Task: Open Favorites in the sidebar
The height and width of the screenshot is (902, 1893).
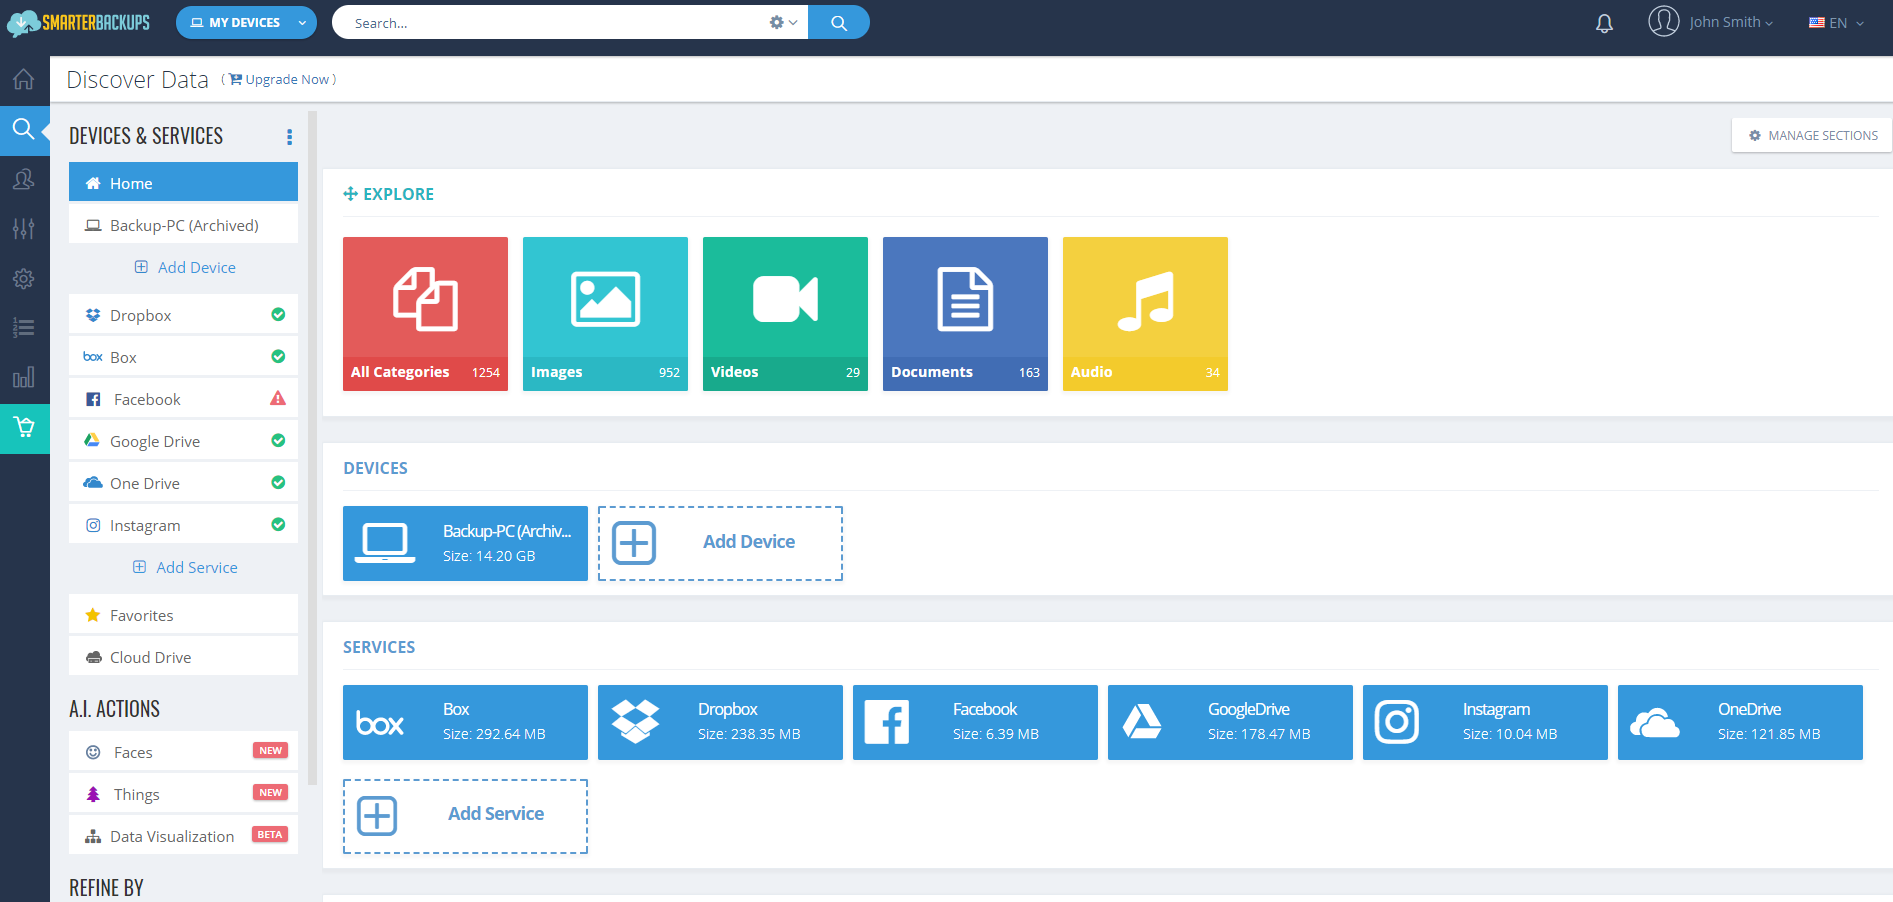Action: coord(183,615)
